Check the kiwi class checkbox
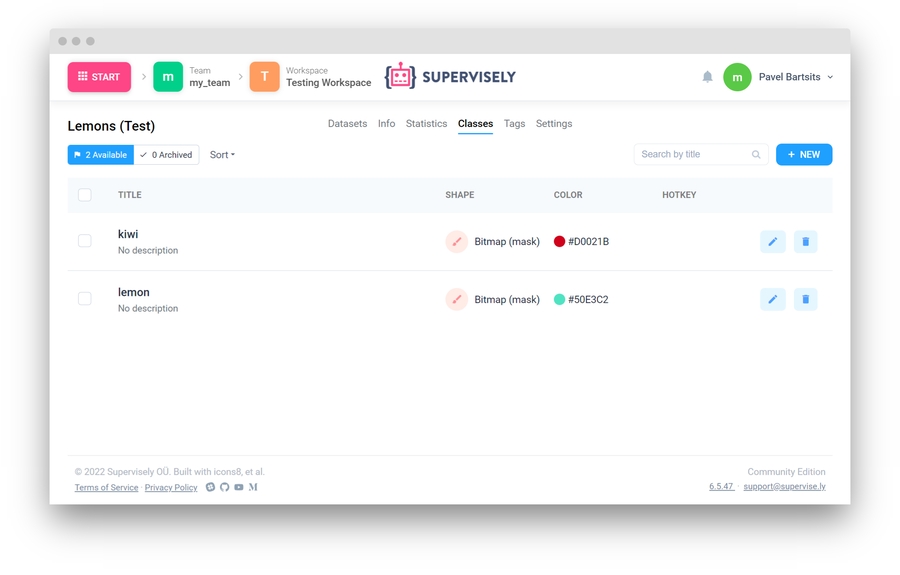Image resolution: width=900 pixels, height=575 pixels. click(85, 241)
